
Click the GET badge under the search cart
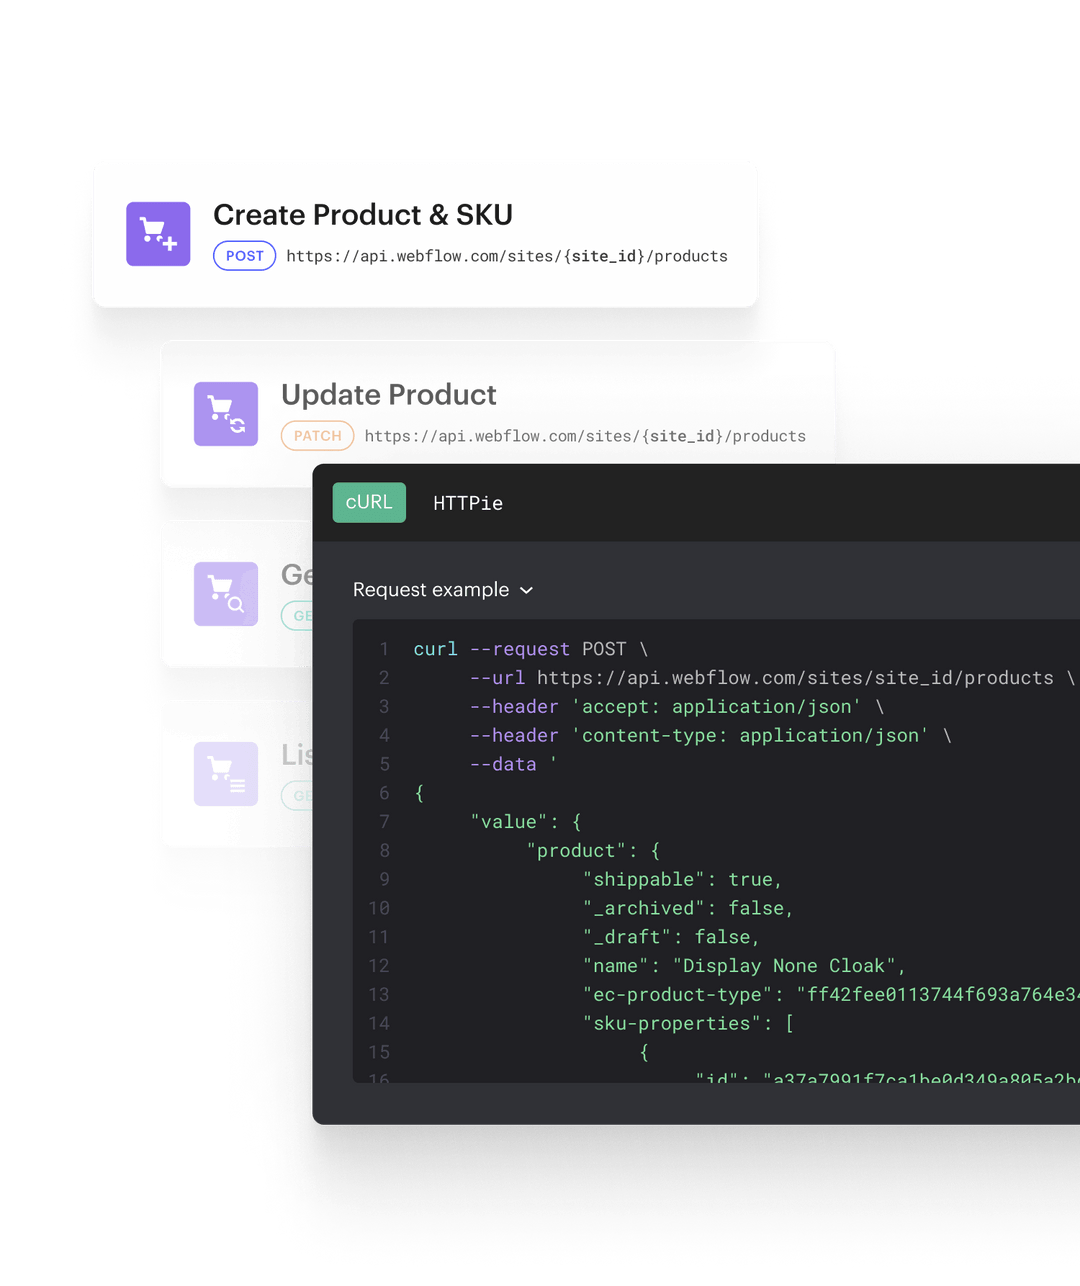click(x=300, y=615)
